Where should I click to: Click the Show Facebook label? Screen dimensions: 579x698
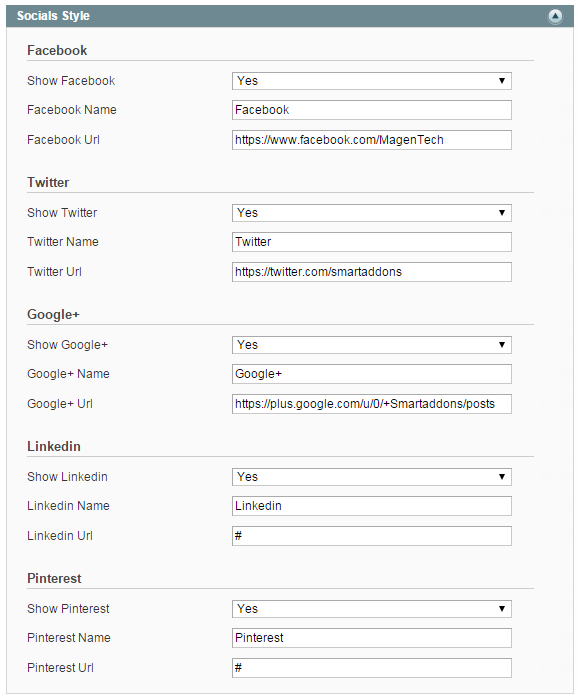71,81
